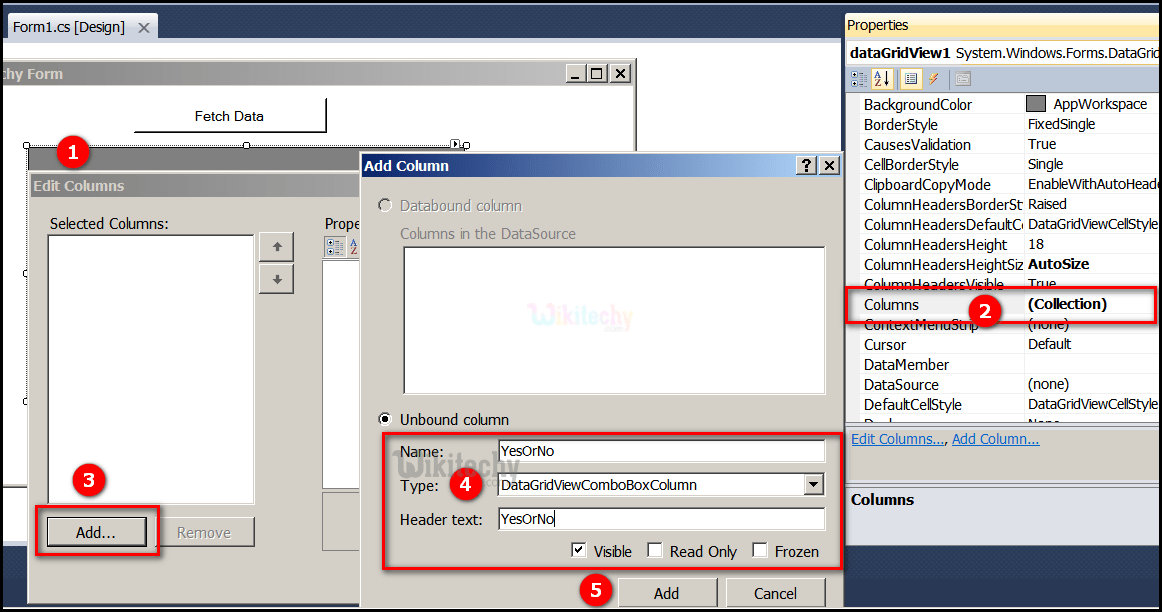Select the Events lightning bolt icon in Properties
Viewport: 1162px width, 612px height.
point(934,78)
